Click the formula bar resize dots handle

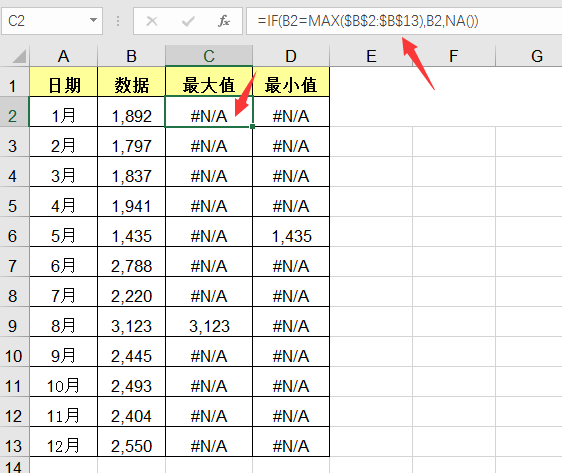point(118,21)
